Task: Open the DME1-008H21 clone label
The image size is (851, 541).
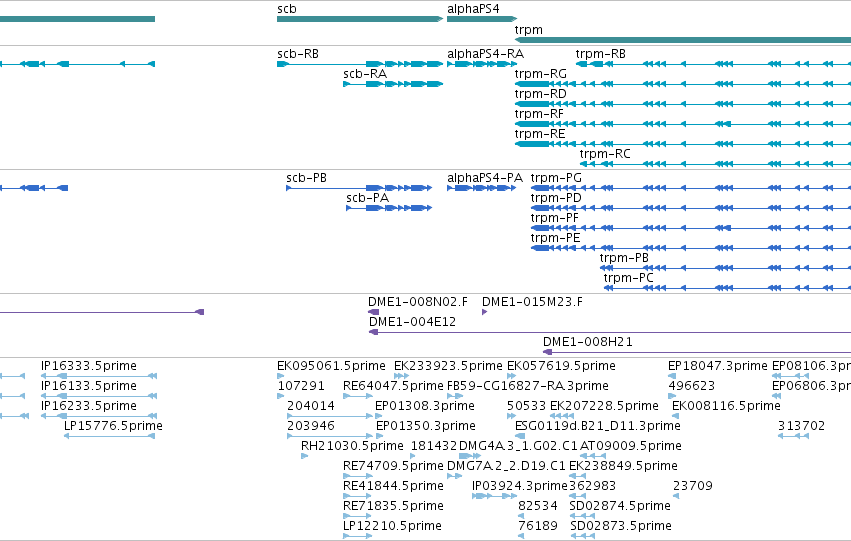Action: 588,342
